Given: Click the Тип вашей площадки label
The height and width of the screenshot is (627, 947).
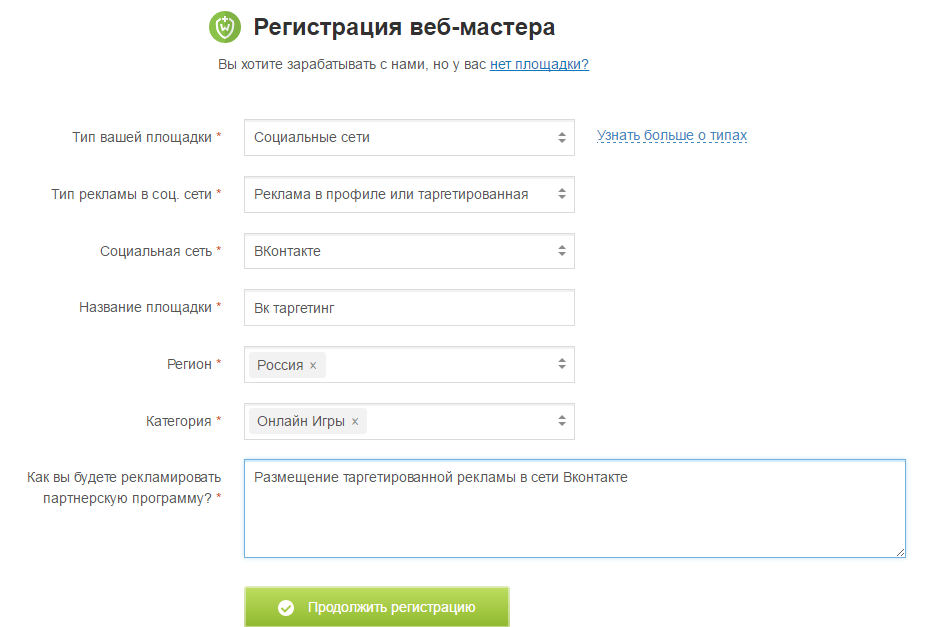Looking at the screenshot, I should tap(142, 137).
